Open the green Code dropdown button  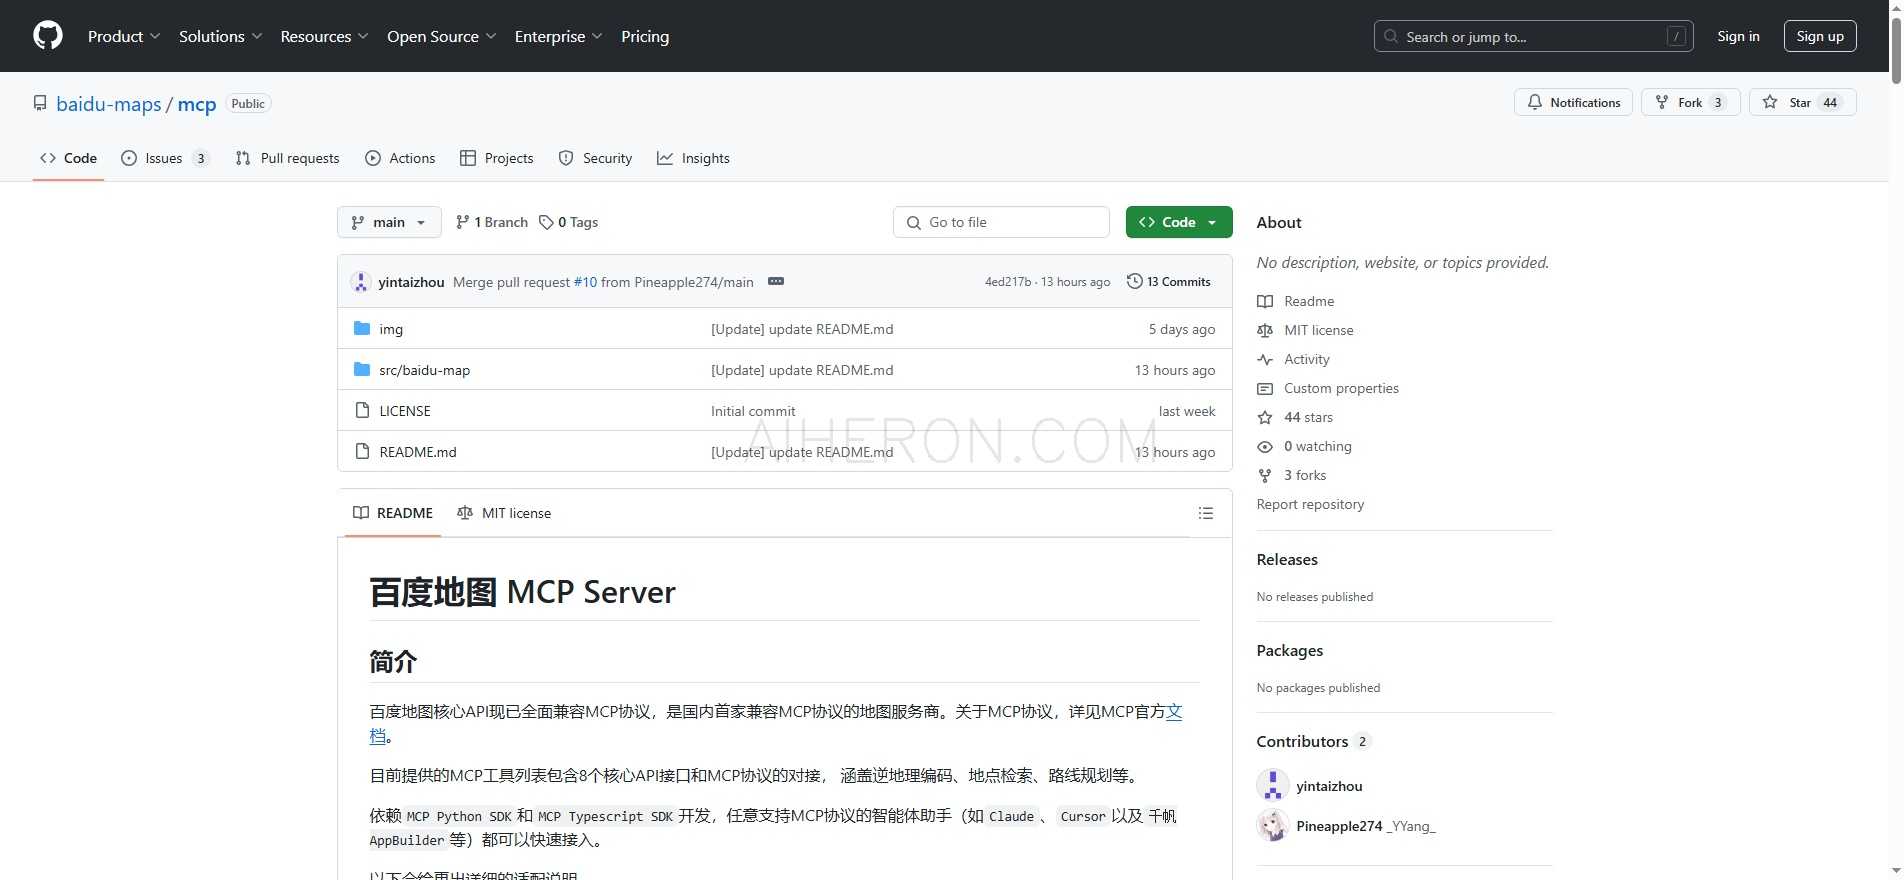(1179, 222)
